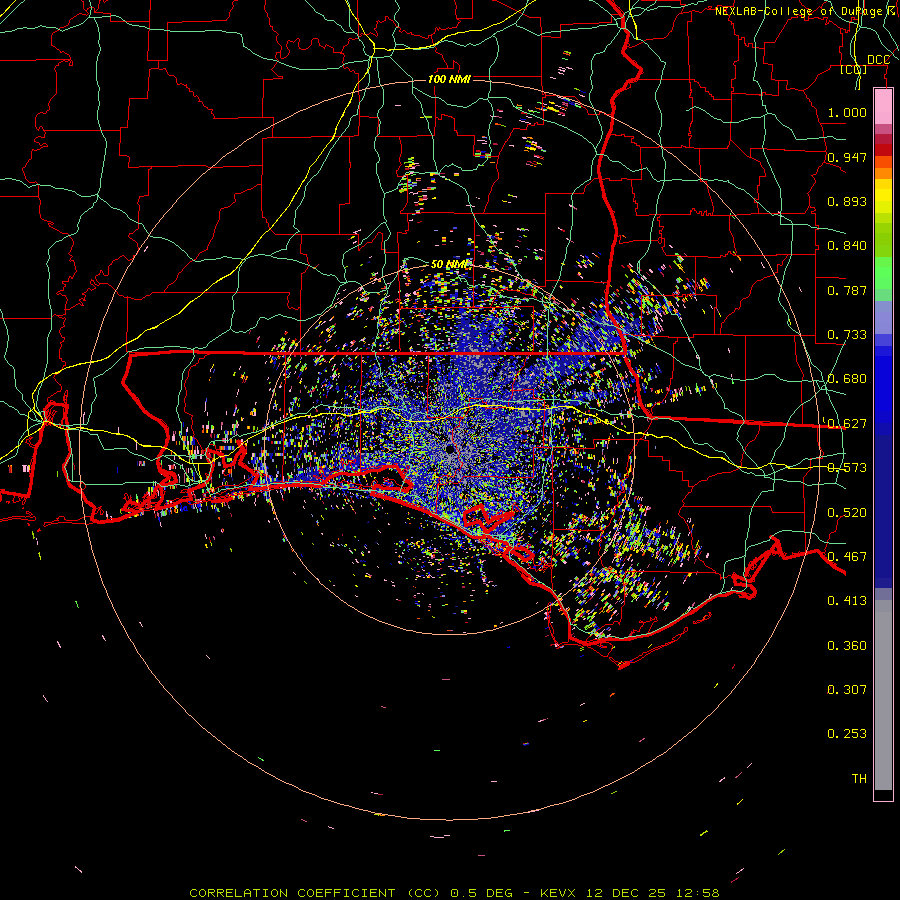Screen dimensions: 900x900
Task: Click the 0.680 scale value
Action: point(847,379)
